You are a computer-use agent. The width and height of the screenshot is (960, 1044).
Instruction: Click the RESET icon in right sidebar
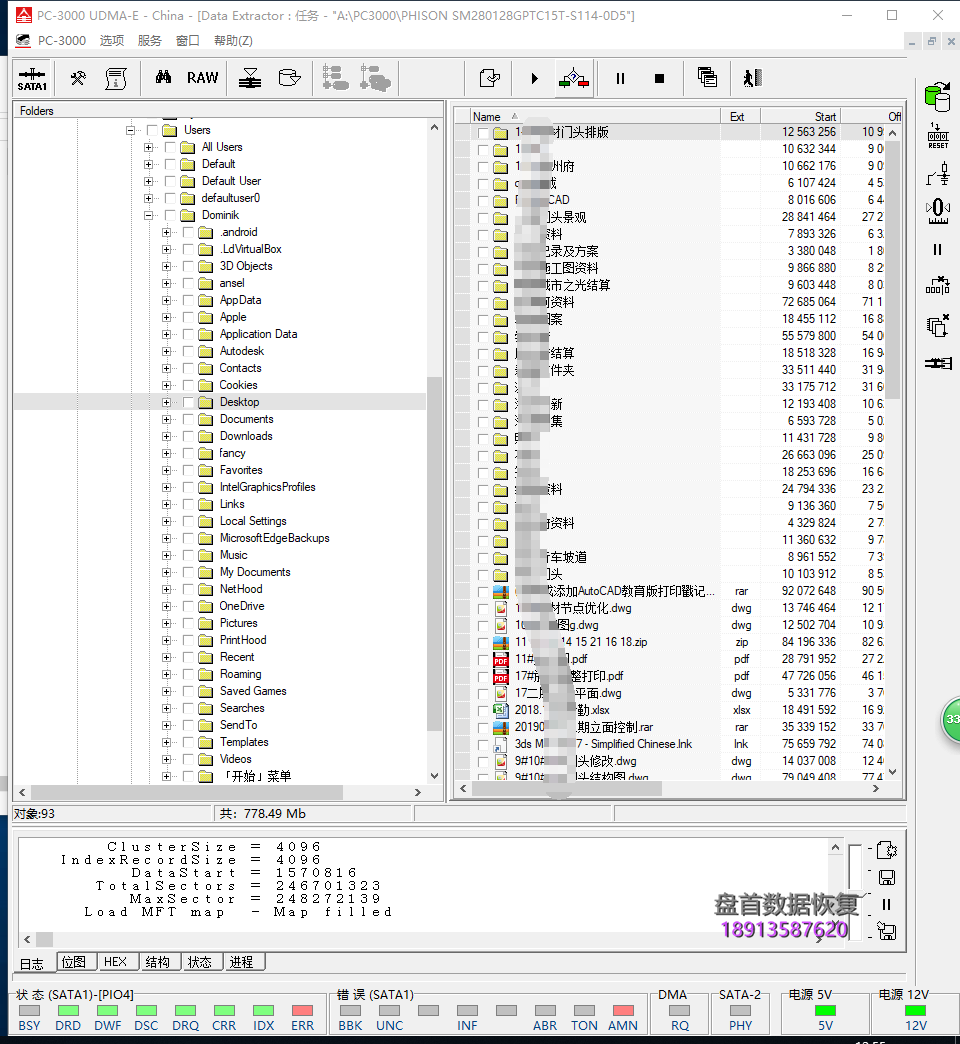[x=937, y=137]
